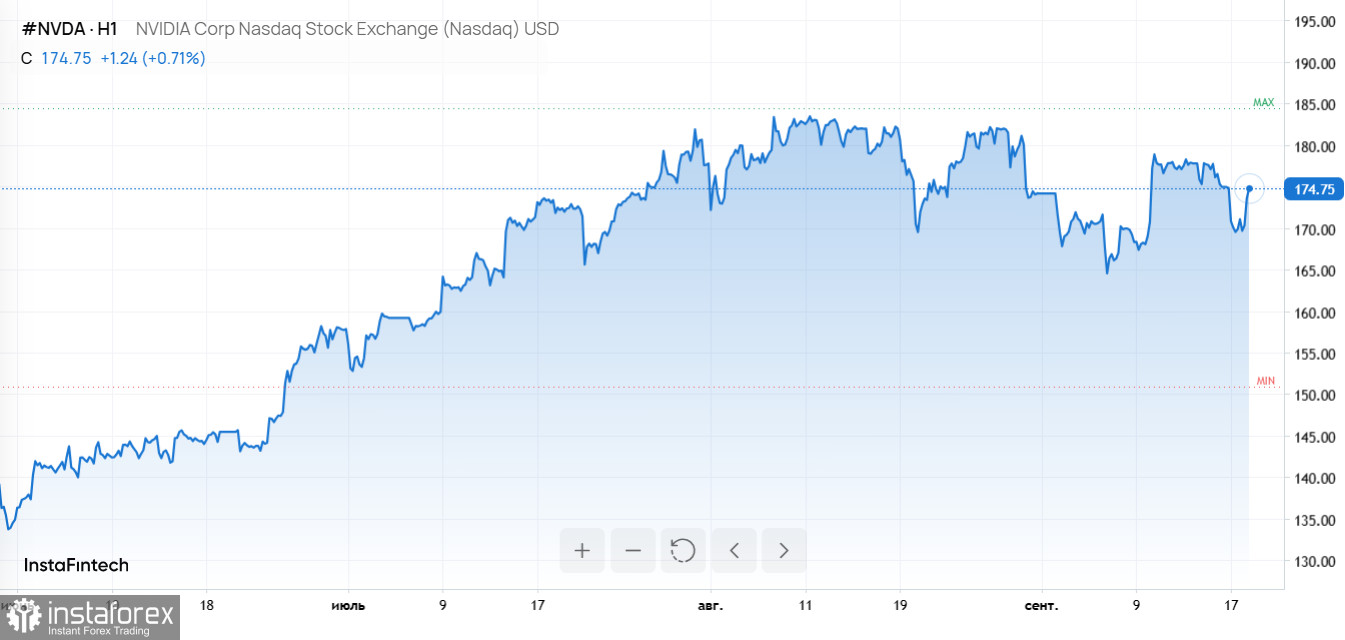Click the red MIN level label
This screenshot has height=640, width=1345.
(1266, 381)
